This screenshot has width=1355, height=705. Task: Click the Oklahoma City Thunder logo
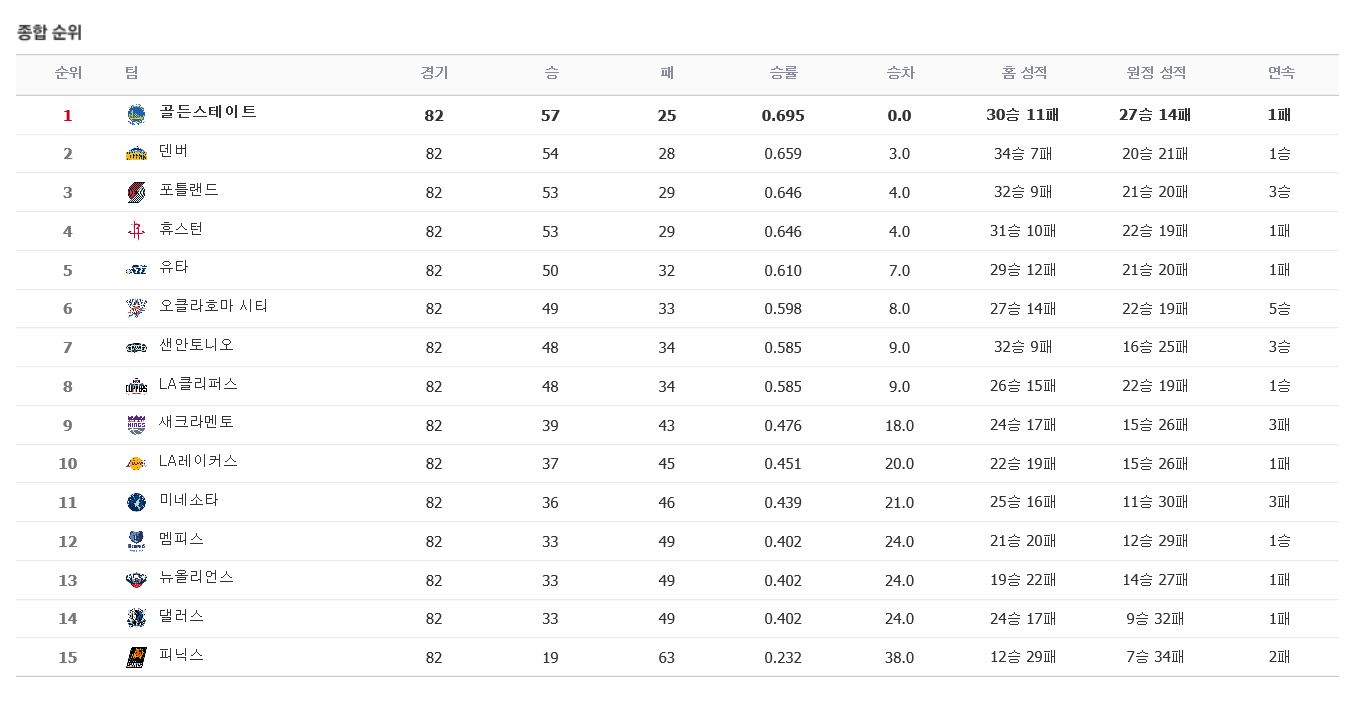[x=136, y=308]
